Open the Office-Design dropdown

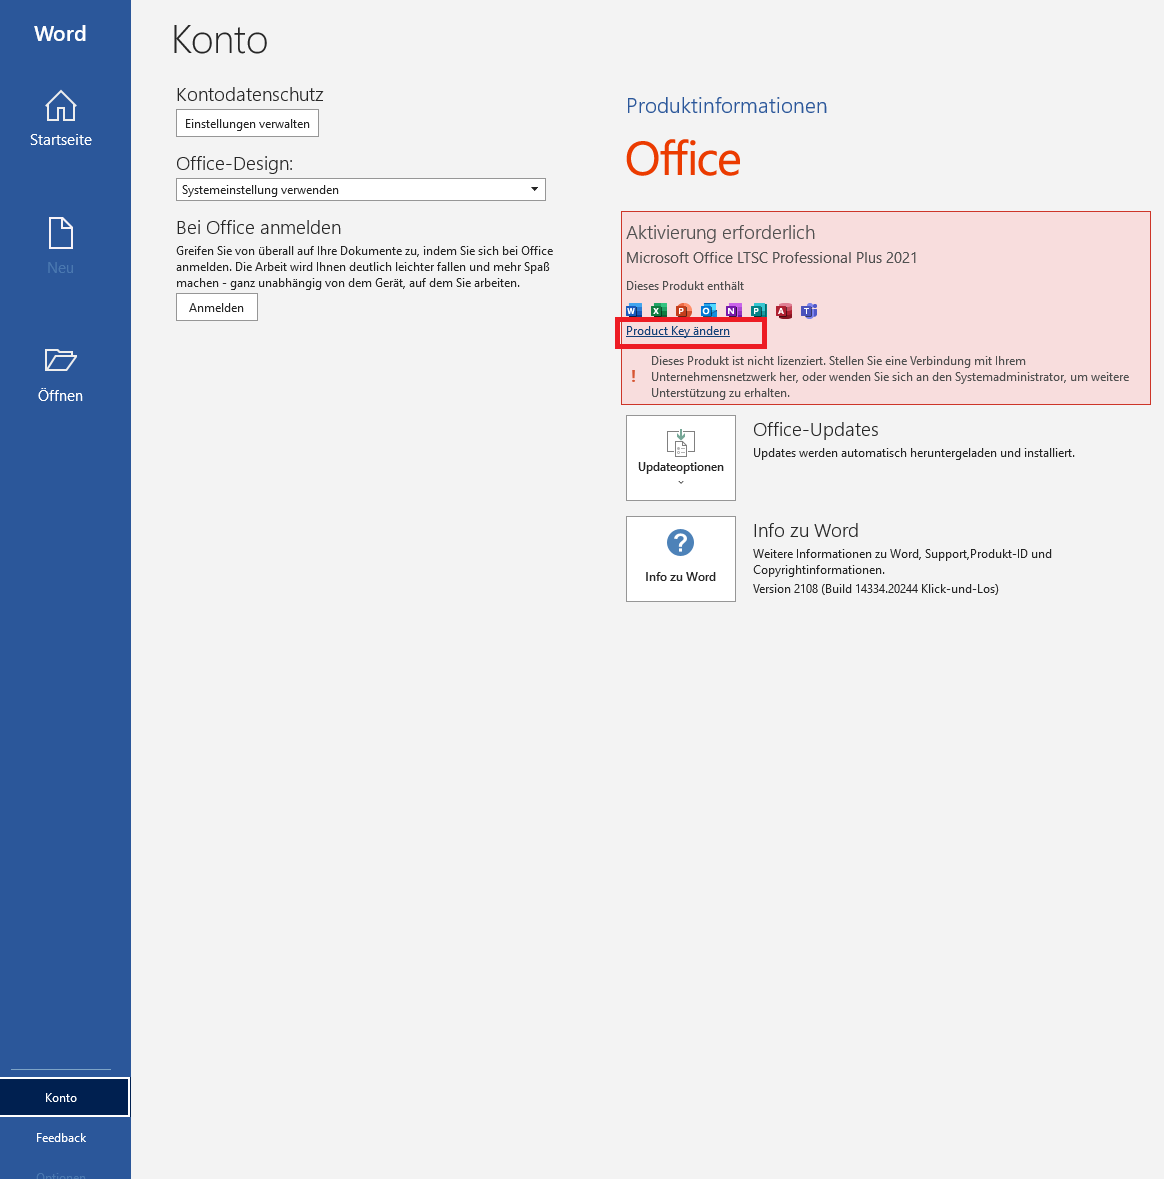click(x=361, y=189)
